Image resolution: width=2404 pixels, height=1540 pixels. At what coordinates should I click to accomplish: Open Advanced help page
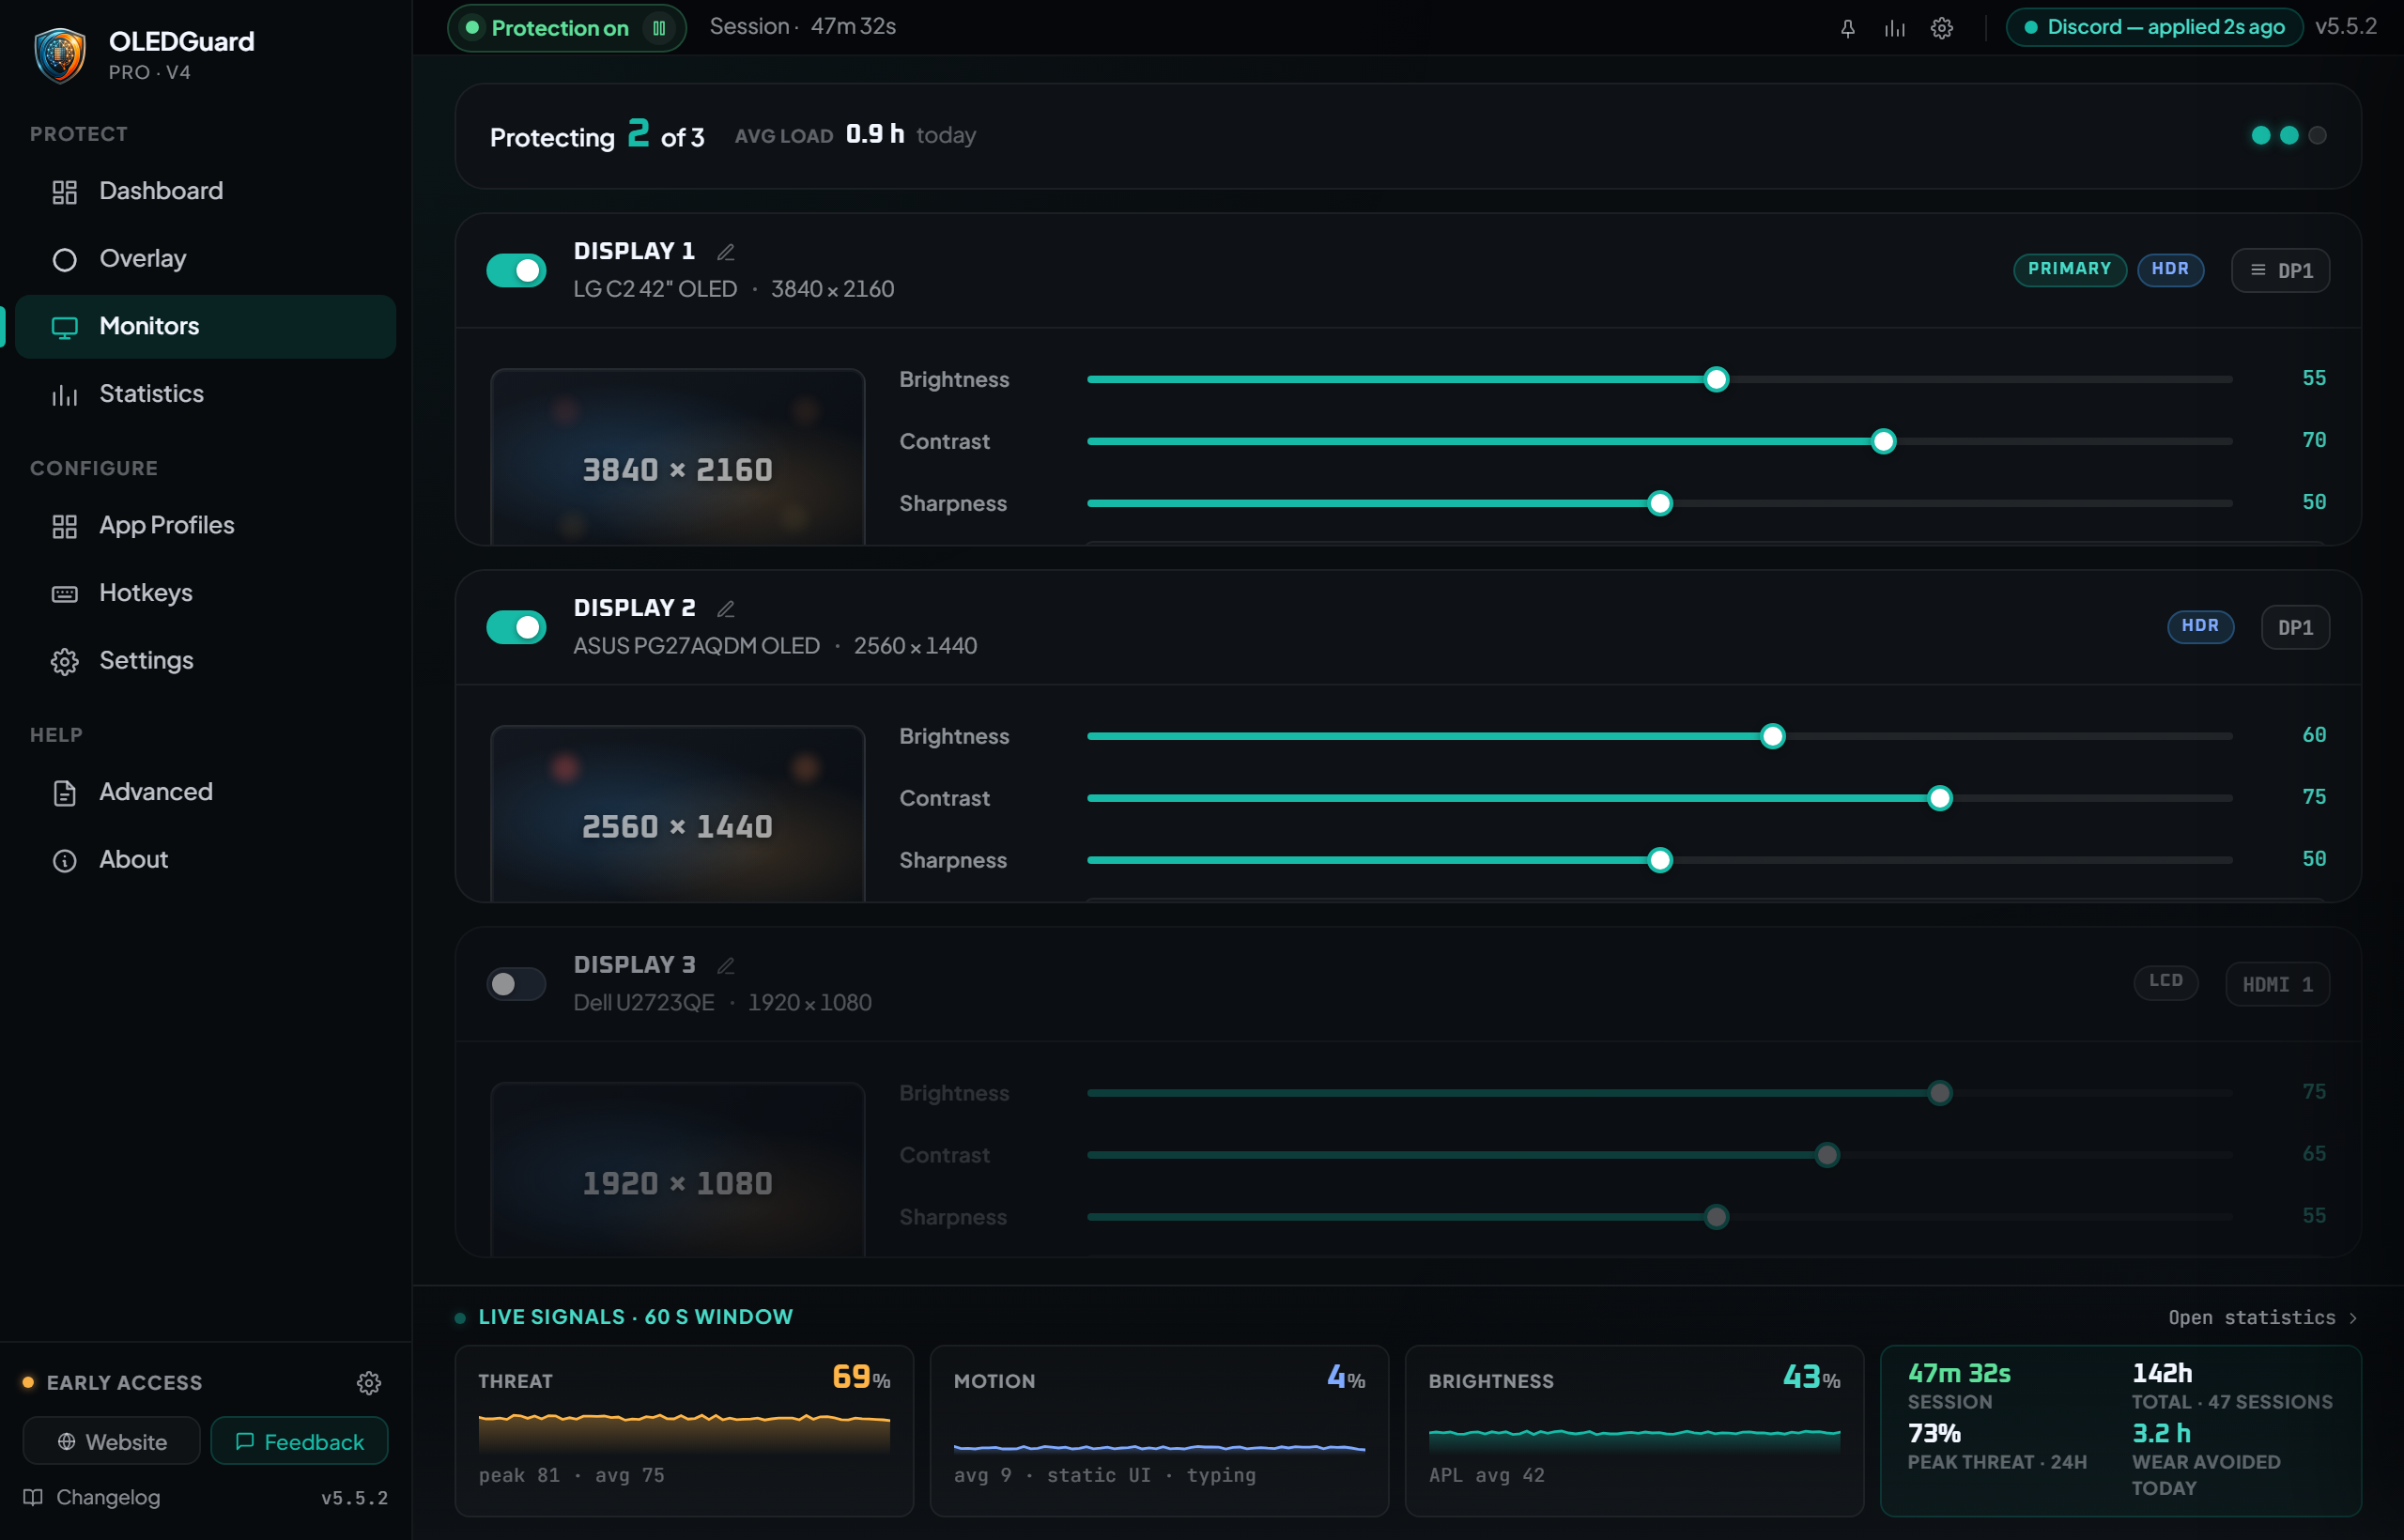click(205, 792)
